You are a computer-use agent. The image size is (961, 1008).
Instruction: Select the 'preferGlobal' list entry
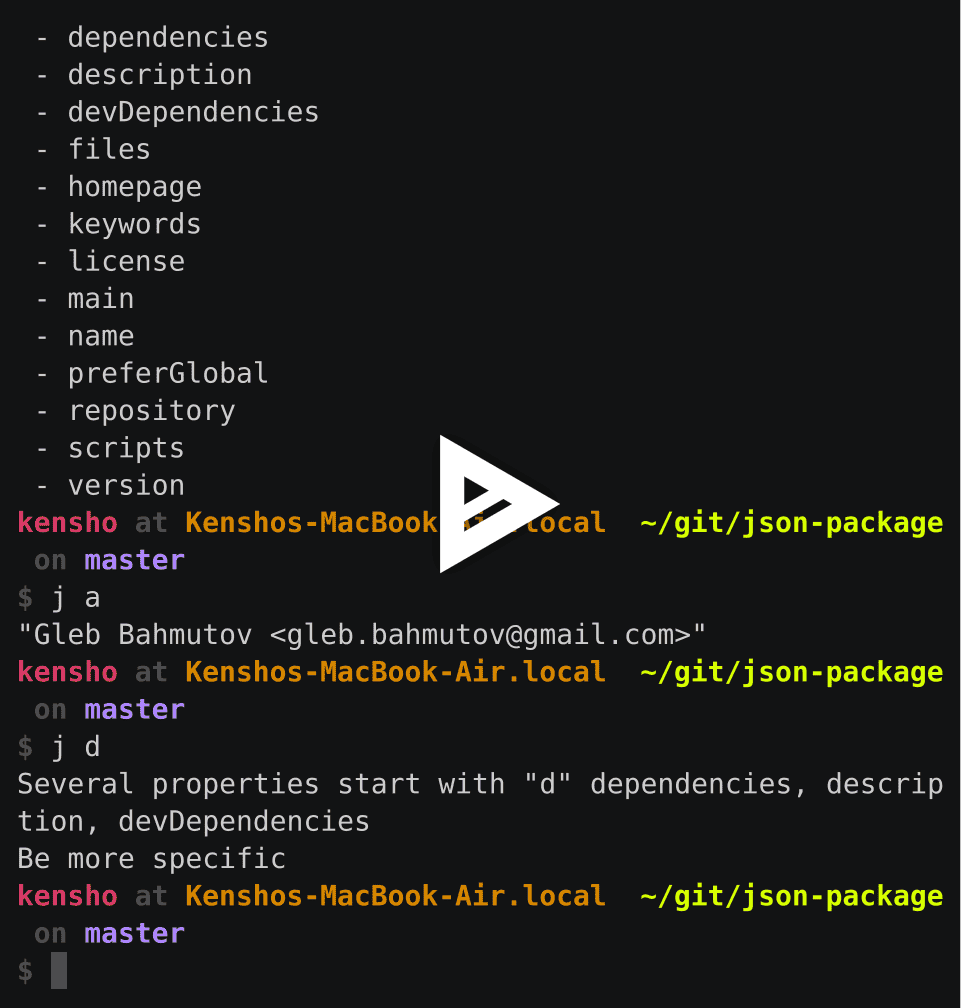click(x=168, y=374)
